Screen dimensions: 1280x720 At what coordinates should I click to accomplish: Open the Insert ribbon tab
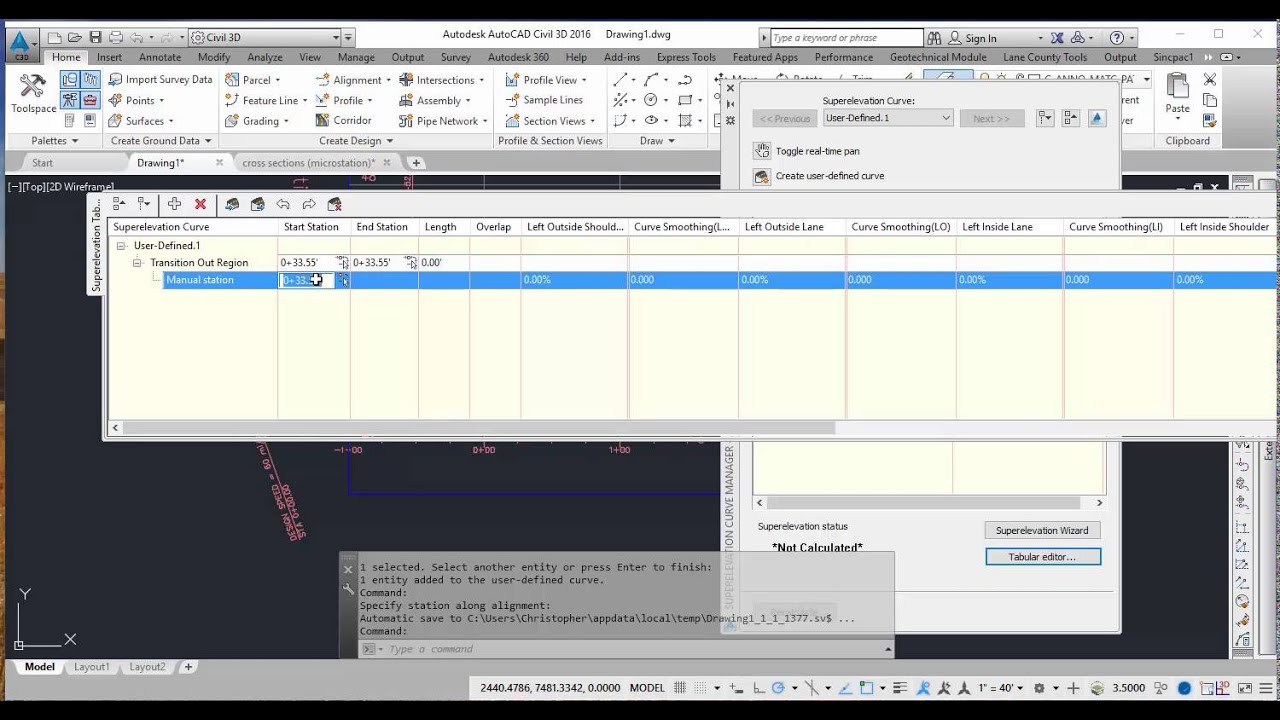[x=109, y=57]
